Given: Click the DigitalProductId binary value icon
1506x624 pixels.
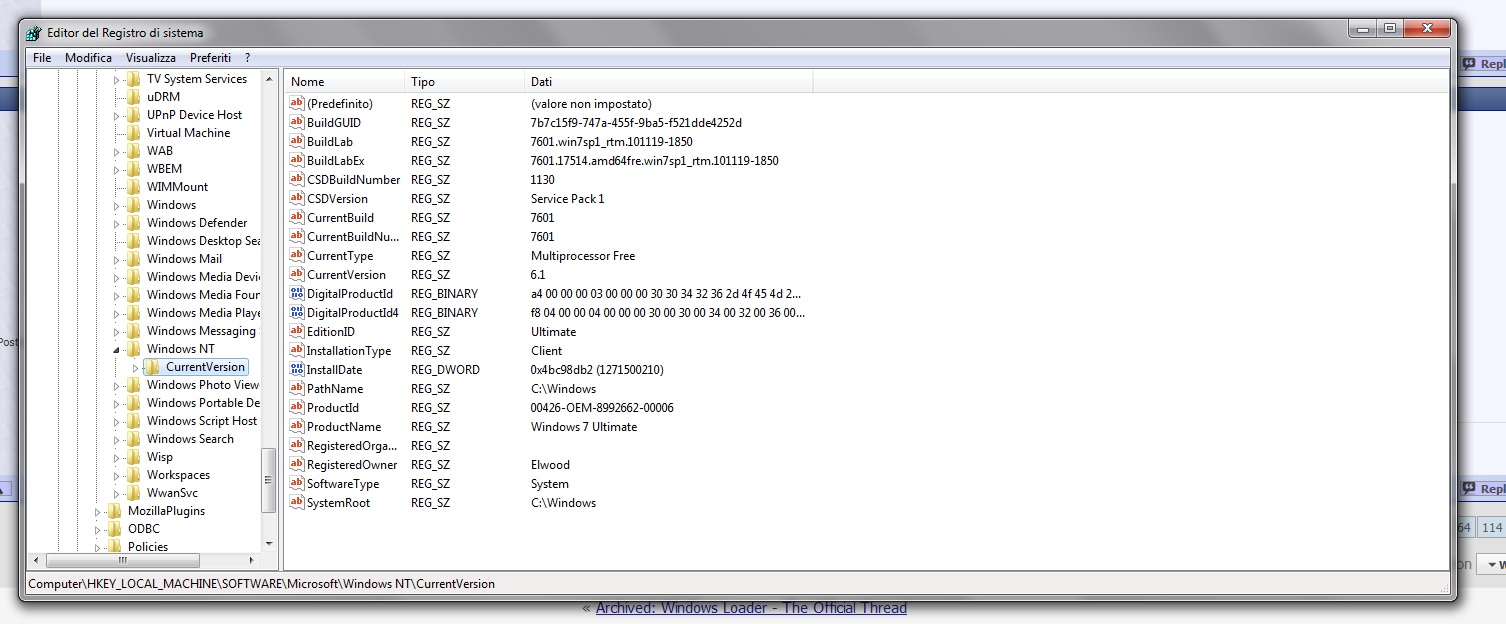Looking at the screenshot, I should pos(296,293).
